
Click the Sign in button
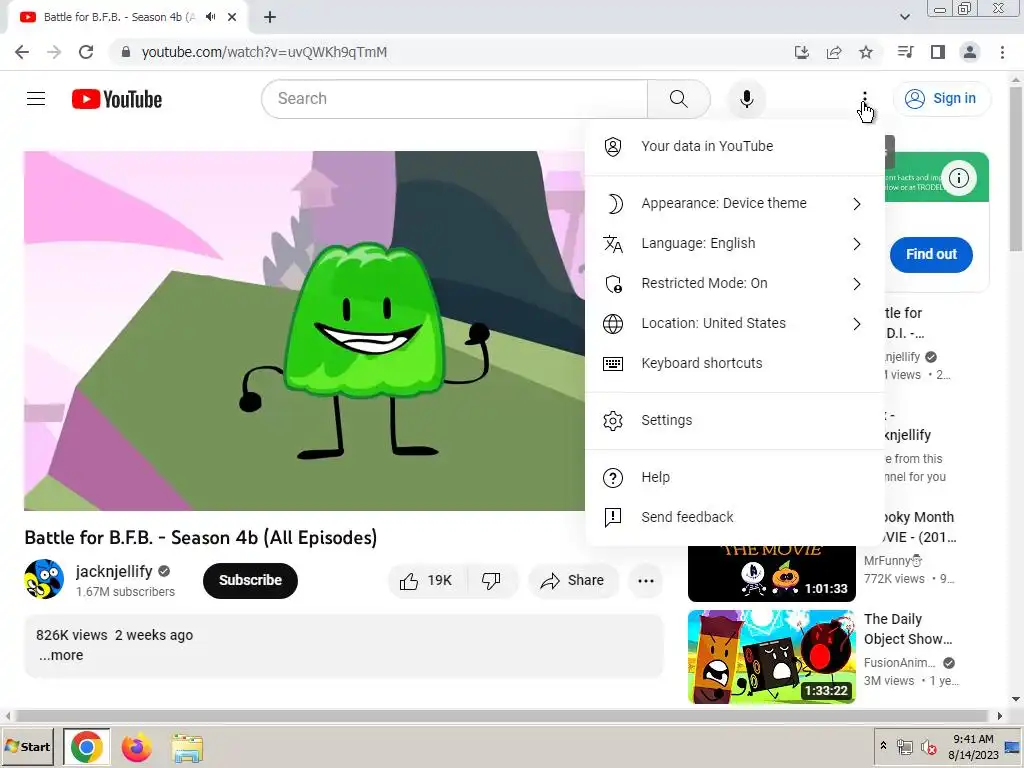pyautogui.click(x=941, y=99)
